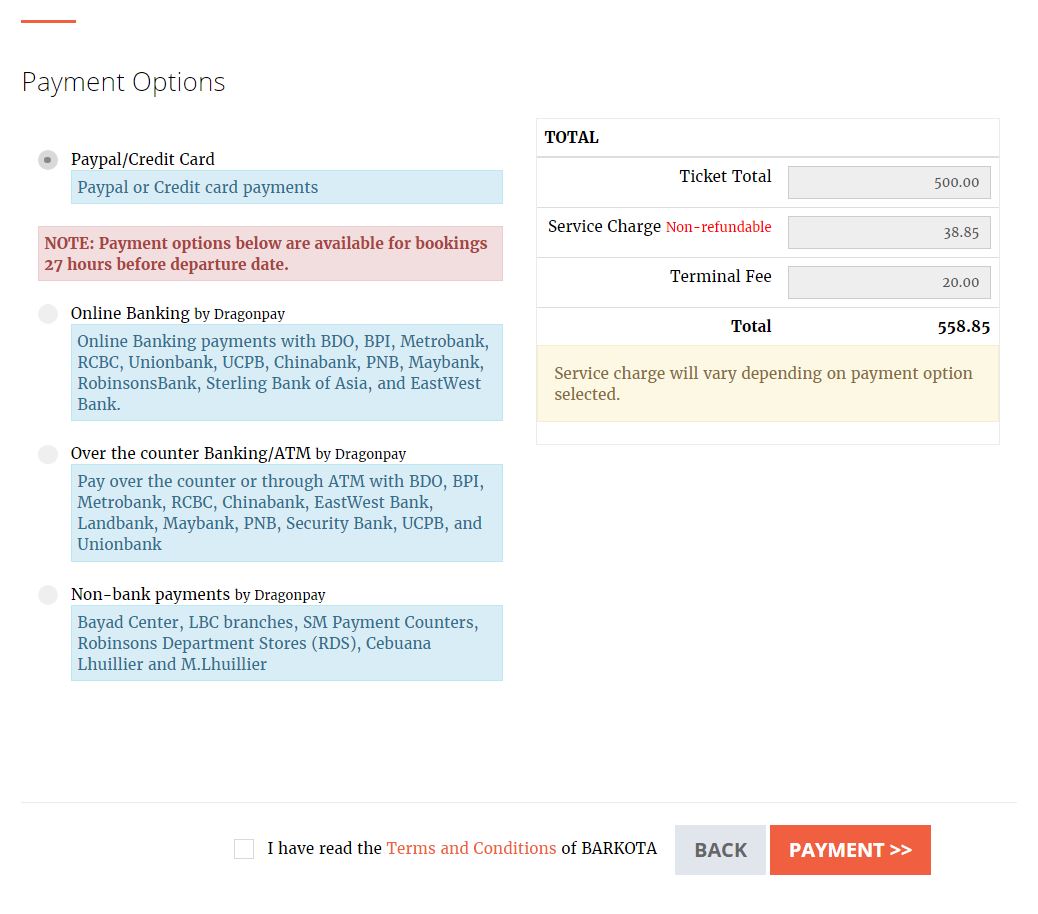Screen dimensions: 1038x914
Task: Open the Terms and Conditions link
Action: click(471, 848)
